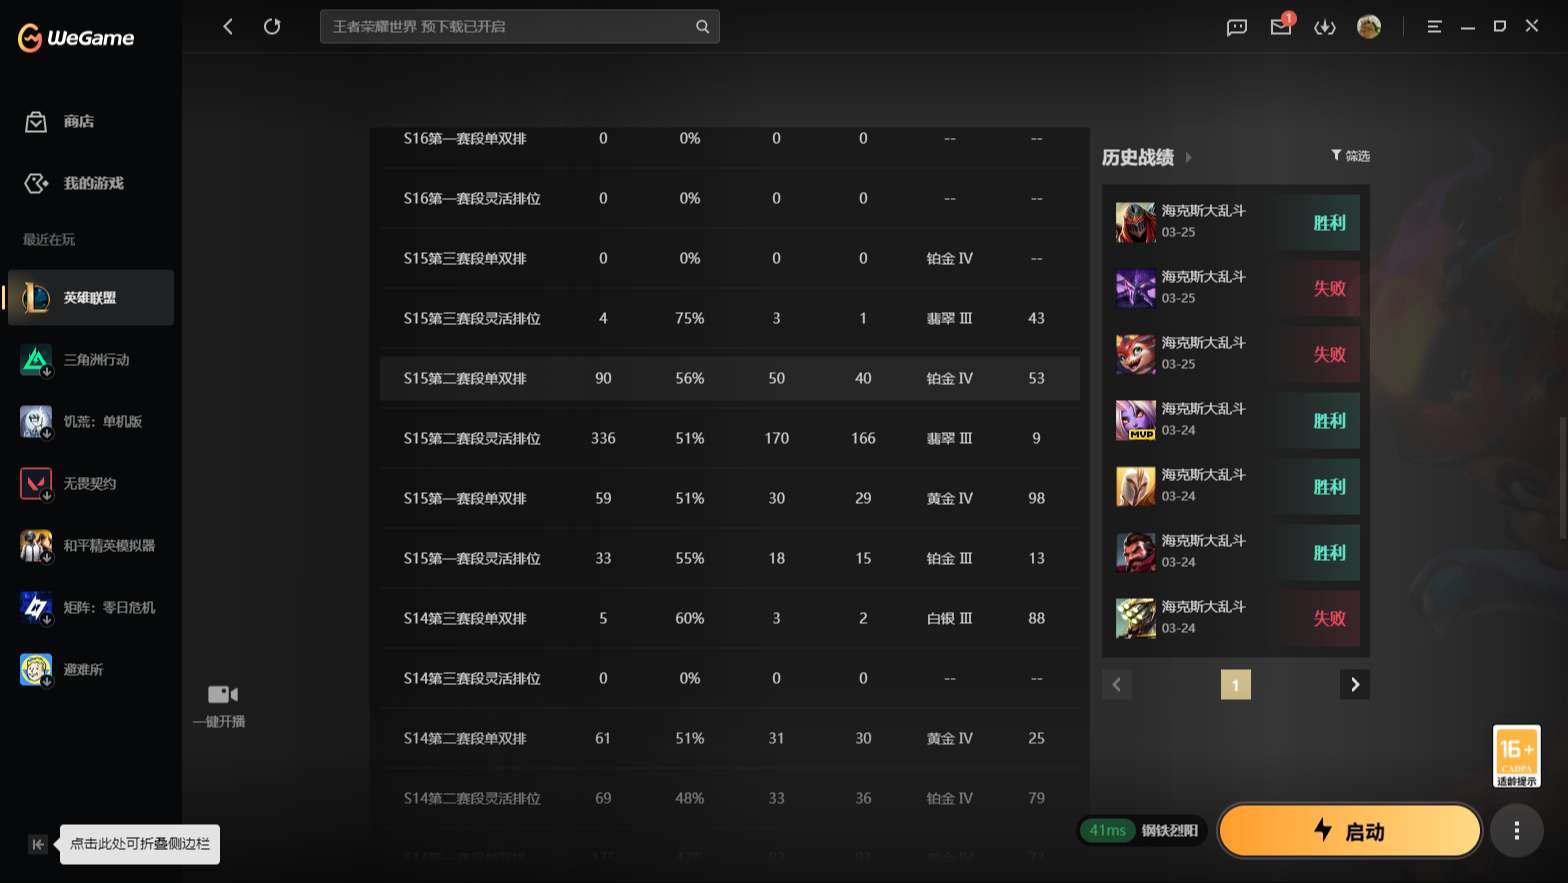Open the download manager icon
This screenshot has width=1568, height=883.
click(x=1325, y=27)
